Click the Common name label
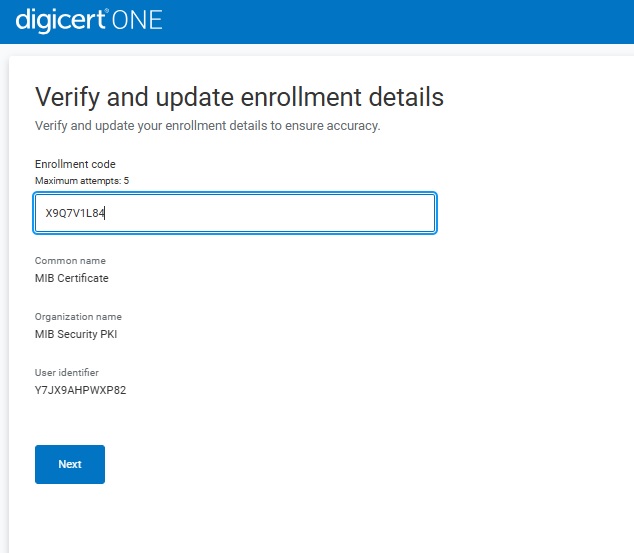The image size is (634, 553). coord(70,261)
